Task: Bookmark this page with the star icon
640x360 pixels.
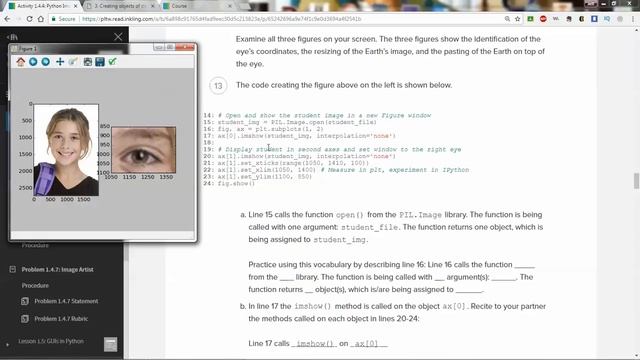Action: point(518,19)
